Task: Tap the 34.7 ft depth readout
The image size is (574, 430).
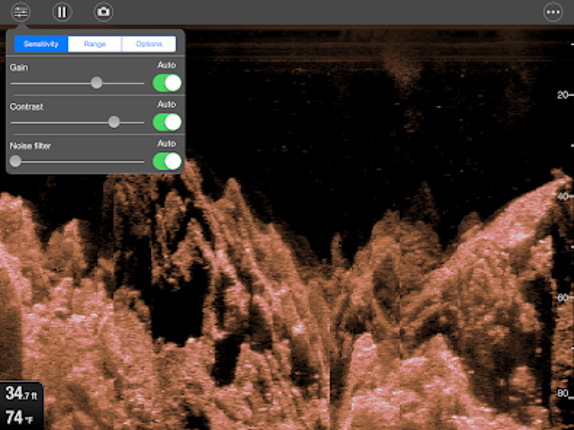Action: click(x=21, y=394)
